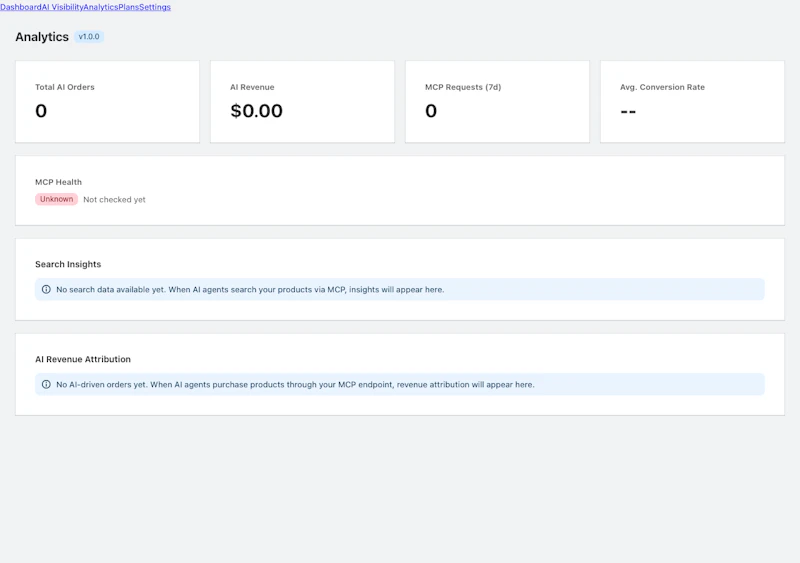Click the No search data available message

[250, 289]
